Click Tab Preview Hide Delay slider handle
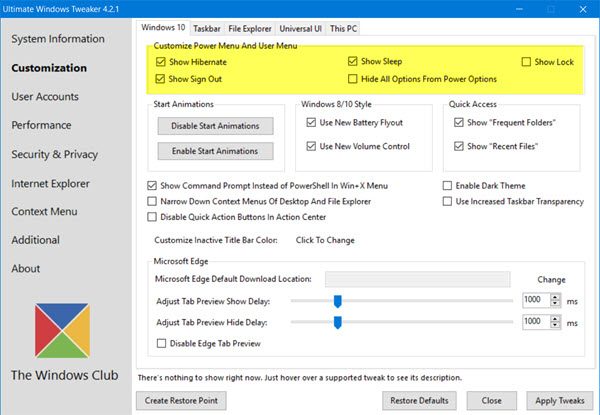The width and height of the screenshot is (600, 415). point(338,322)
